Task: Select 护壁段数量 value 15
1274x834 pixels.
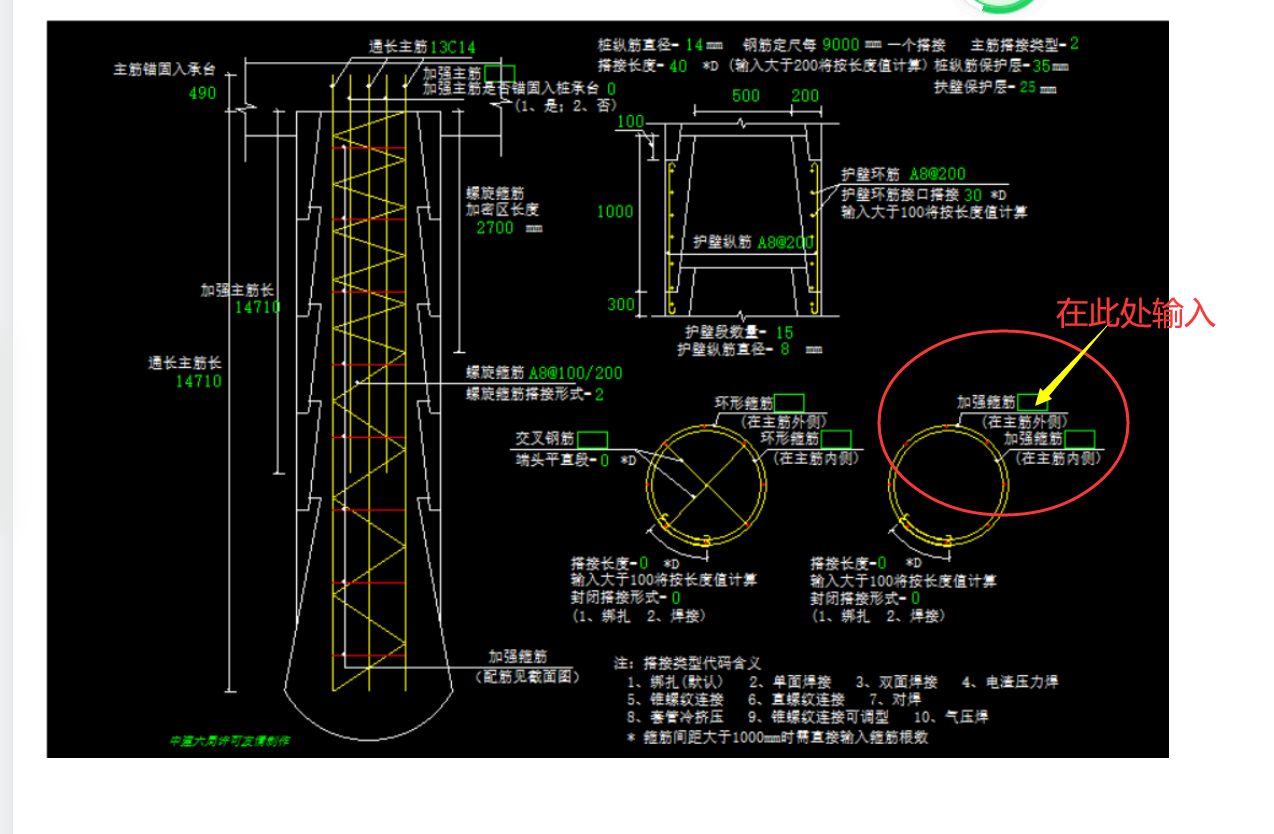Action: coord(784,332)
